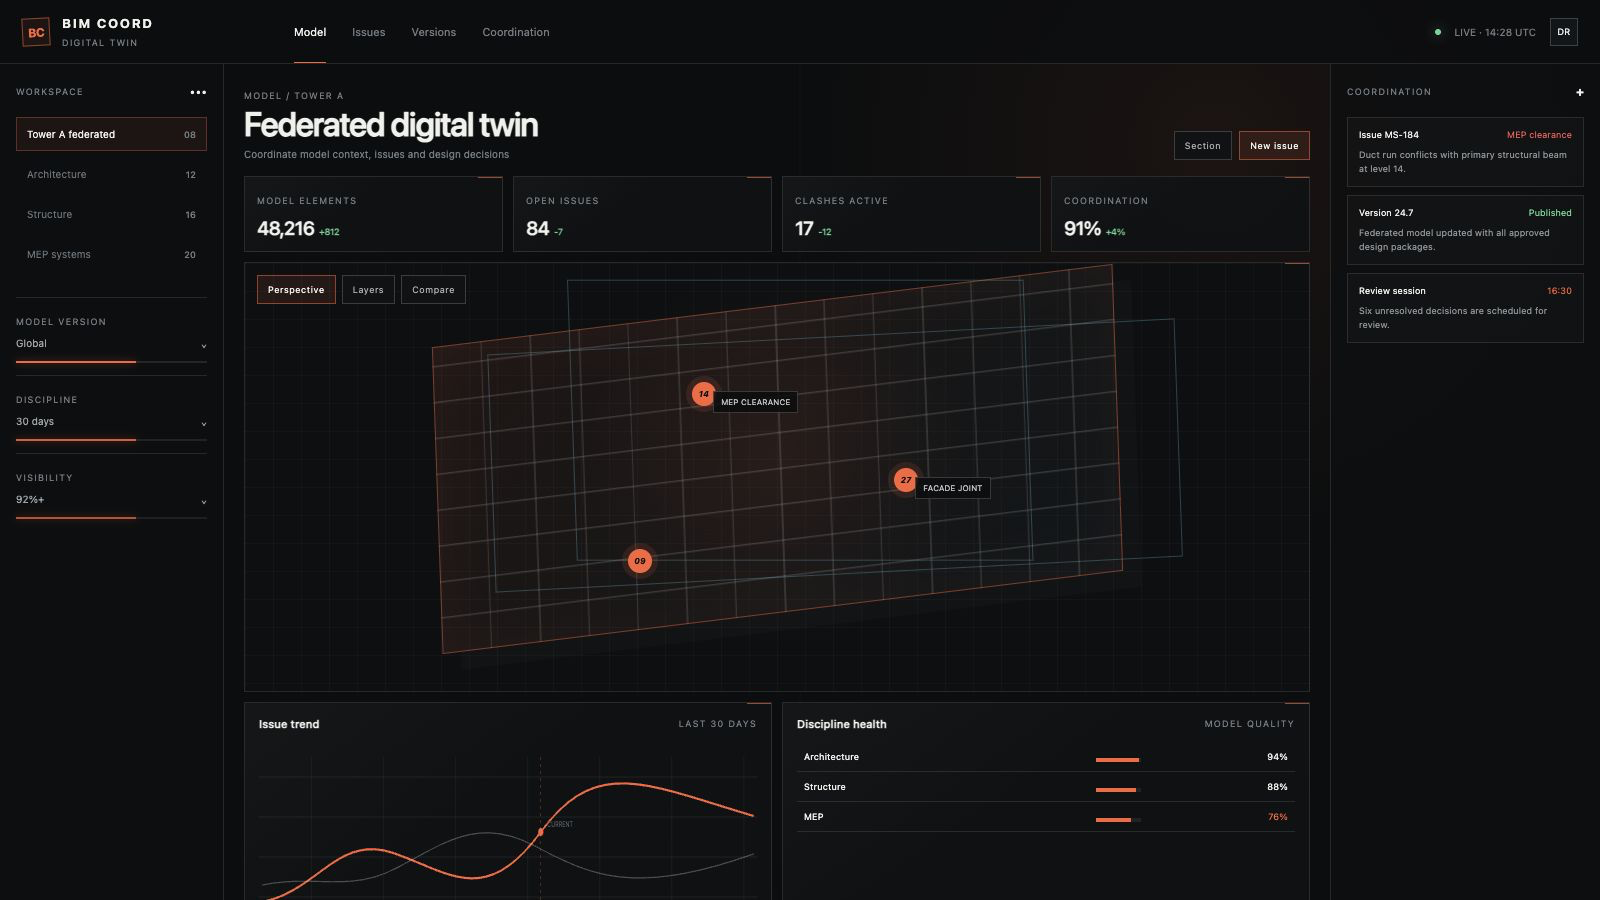Open Issue MS-184 card
This screenshot has height=900, width=1600.
click(x=1465, y=152)
